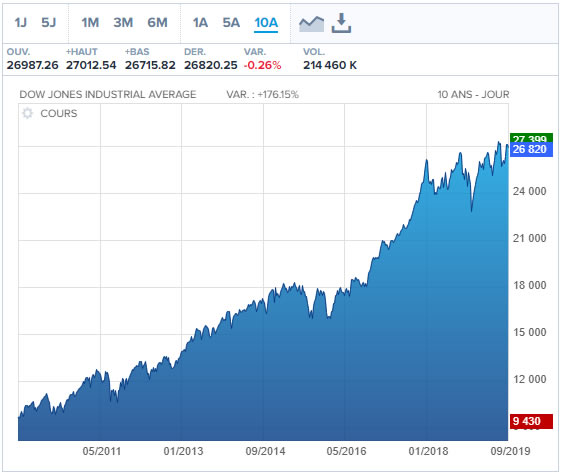Screen dimensions: 563x474
Task: Show the 5A five-year chart
Action: coord(231,23)
